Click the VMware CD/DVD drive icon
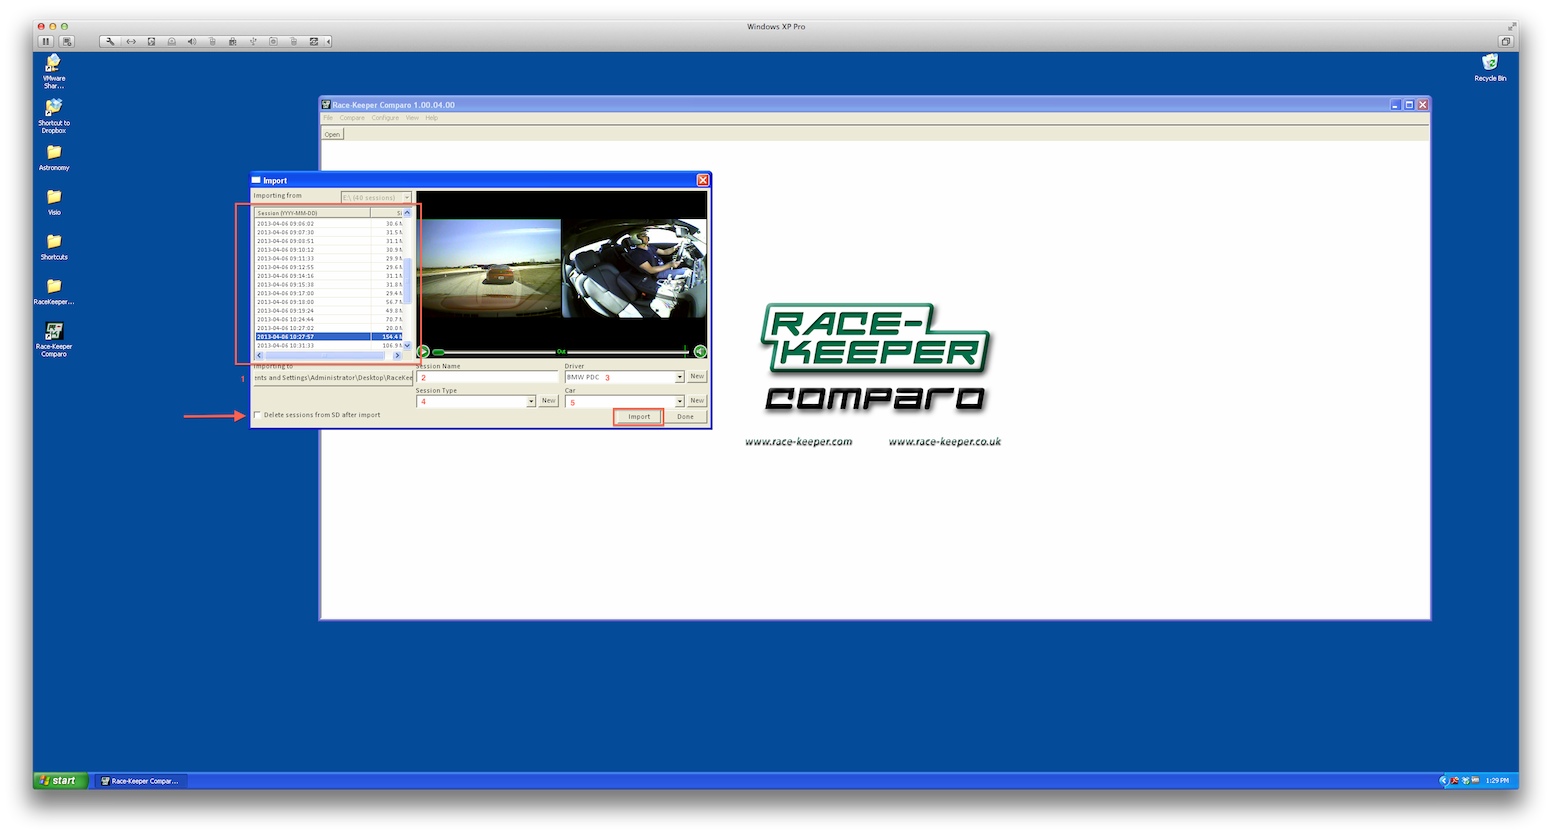The image size is (1551, 835). (172, 41)
